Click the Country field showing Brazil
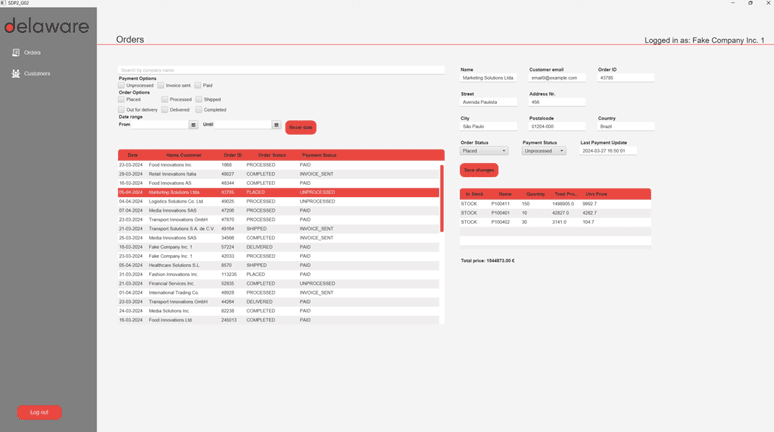Image resolution: width=774 pixels, height=432 pixels. click(x=626, y=126)
